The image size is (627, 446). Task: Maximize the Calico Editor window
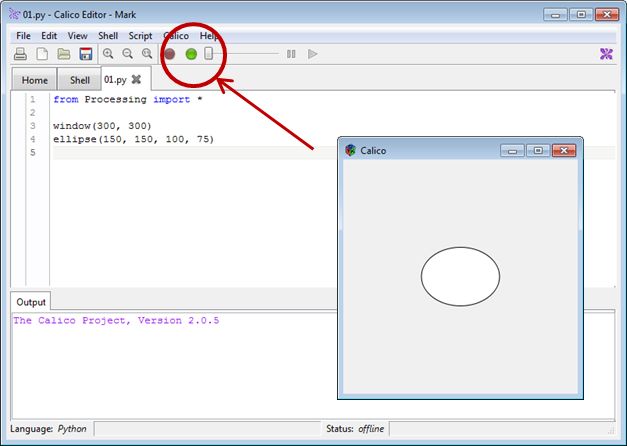point(581,15)
